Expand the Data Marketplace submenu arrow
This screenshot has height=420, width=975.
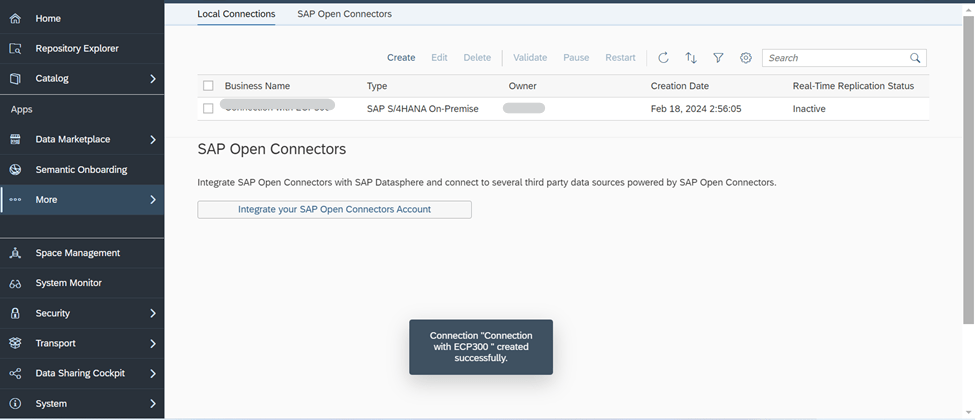point(153,139)
